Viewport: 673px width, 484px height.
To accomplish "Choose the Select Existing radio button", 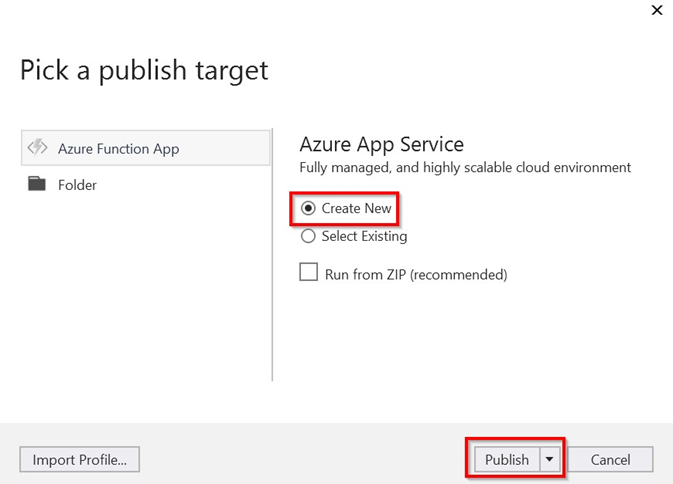I will [x=308, y=237].
